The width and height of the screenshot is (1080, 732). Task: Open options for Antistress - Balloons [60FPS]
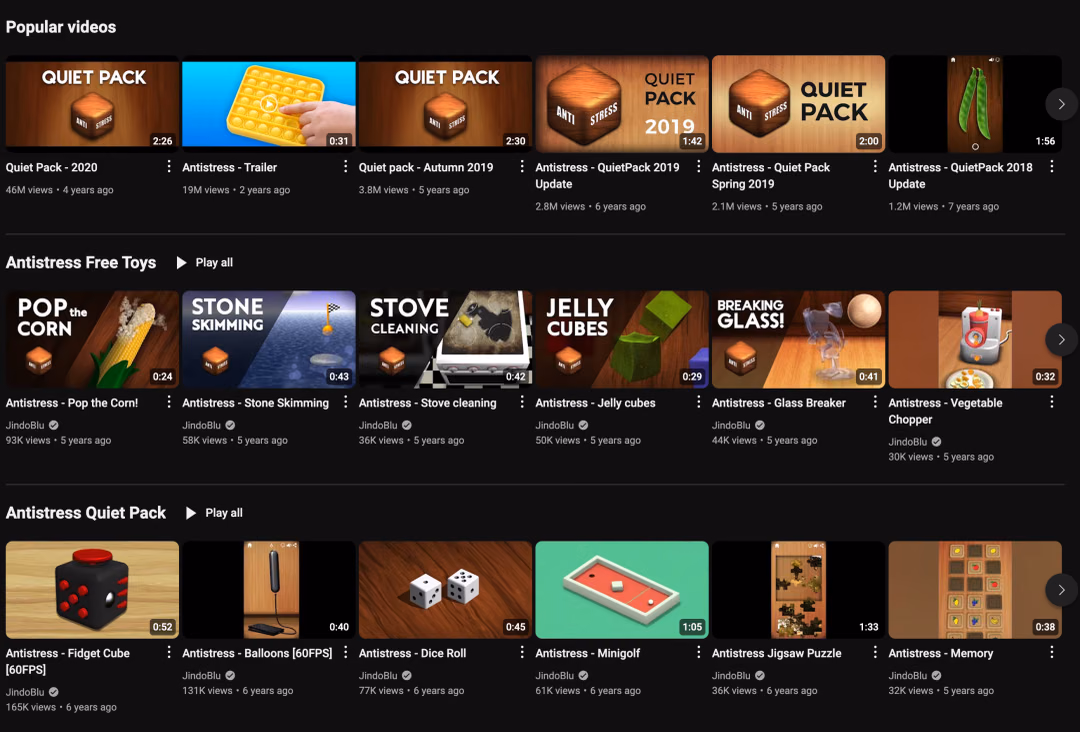point(345,652)
